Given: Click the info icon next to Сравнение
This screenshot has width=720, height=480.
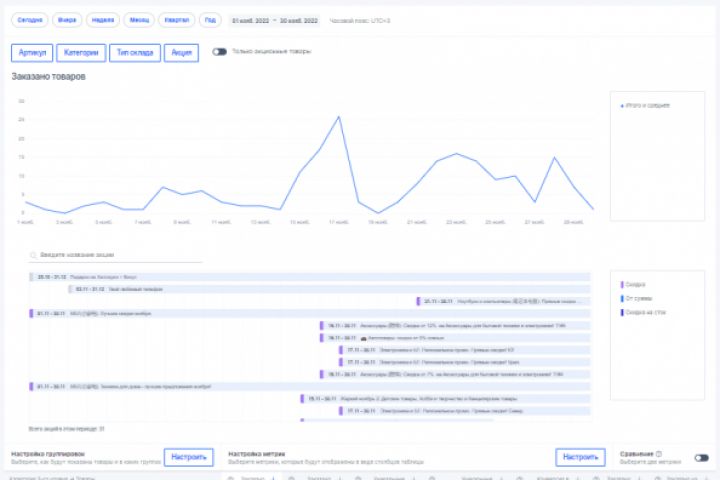Looking at the screenshot, I should pos(659,454).
